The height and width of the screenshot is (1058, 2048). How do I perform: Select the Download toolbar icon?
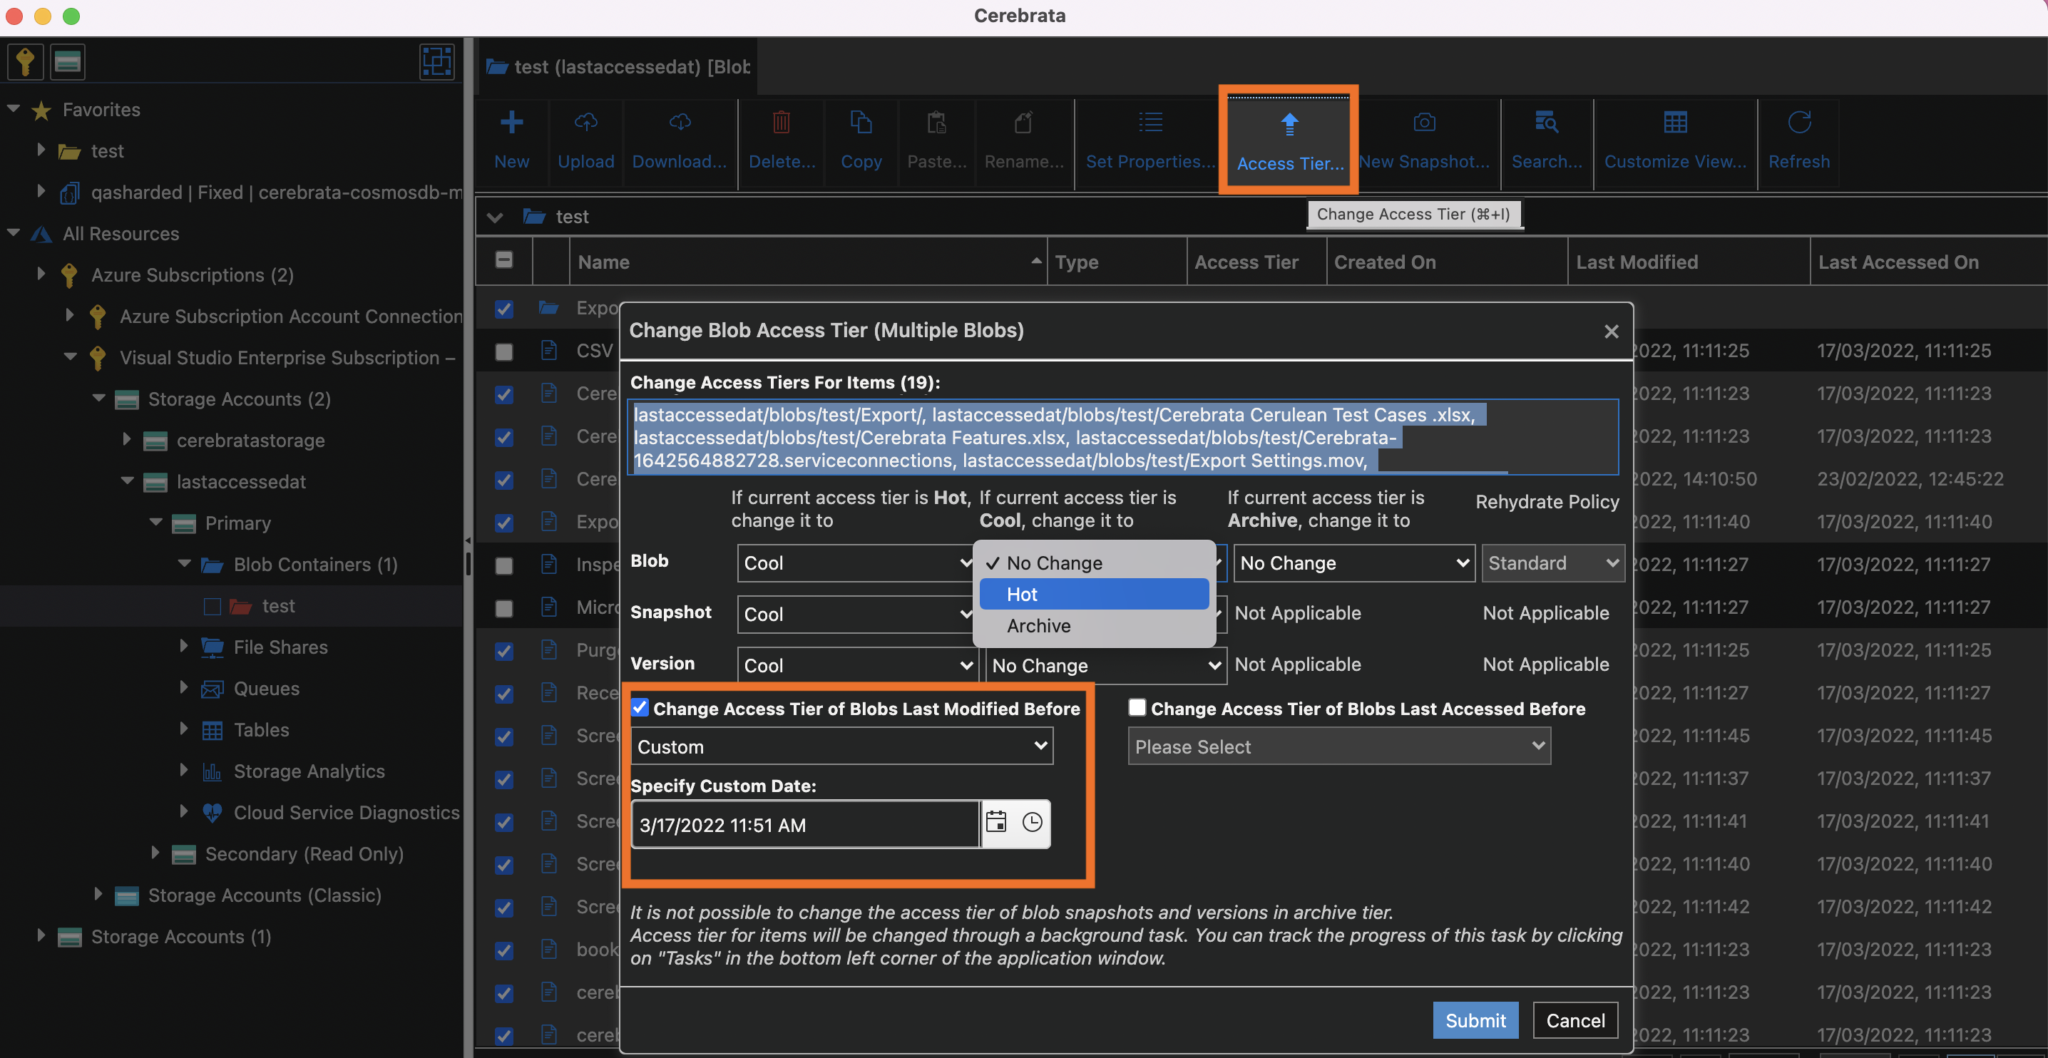pyautogui.click(x=678, y=140)
